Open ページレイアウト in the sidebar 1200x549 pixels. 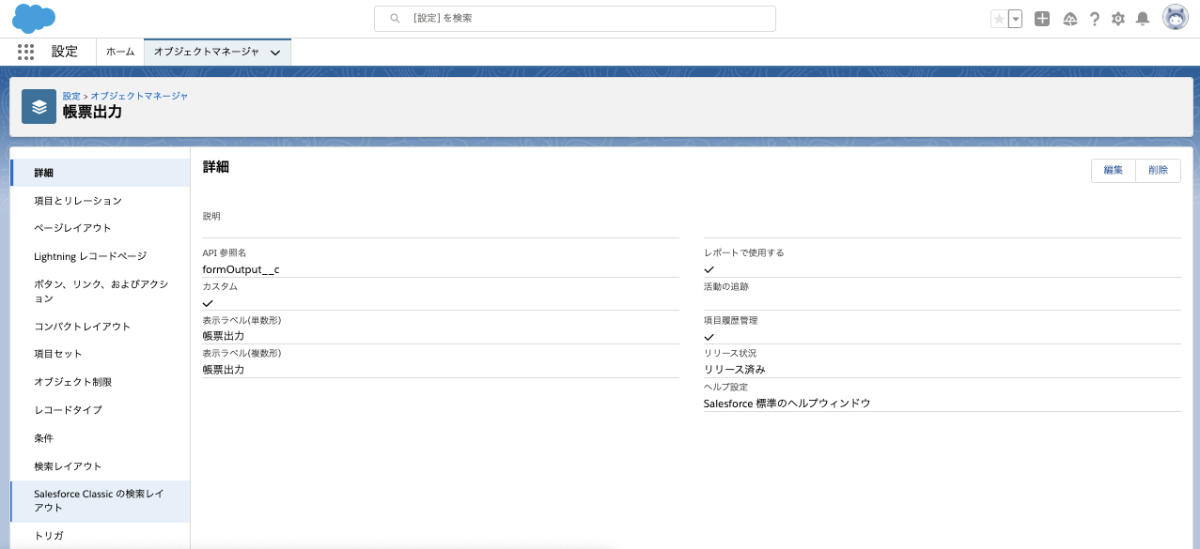tap(100, 228)
